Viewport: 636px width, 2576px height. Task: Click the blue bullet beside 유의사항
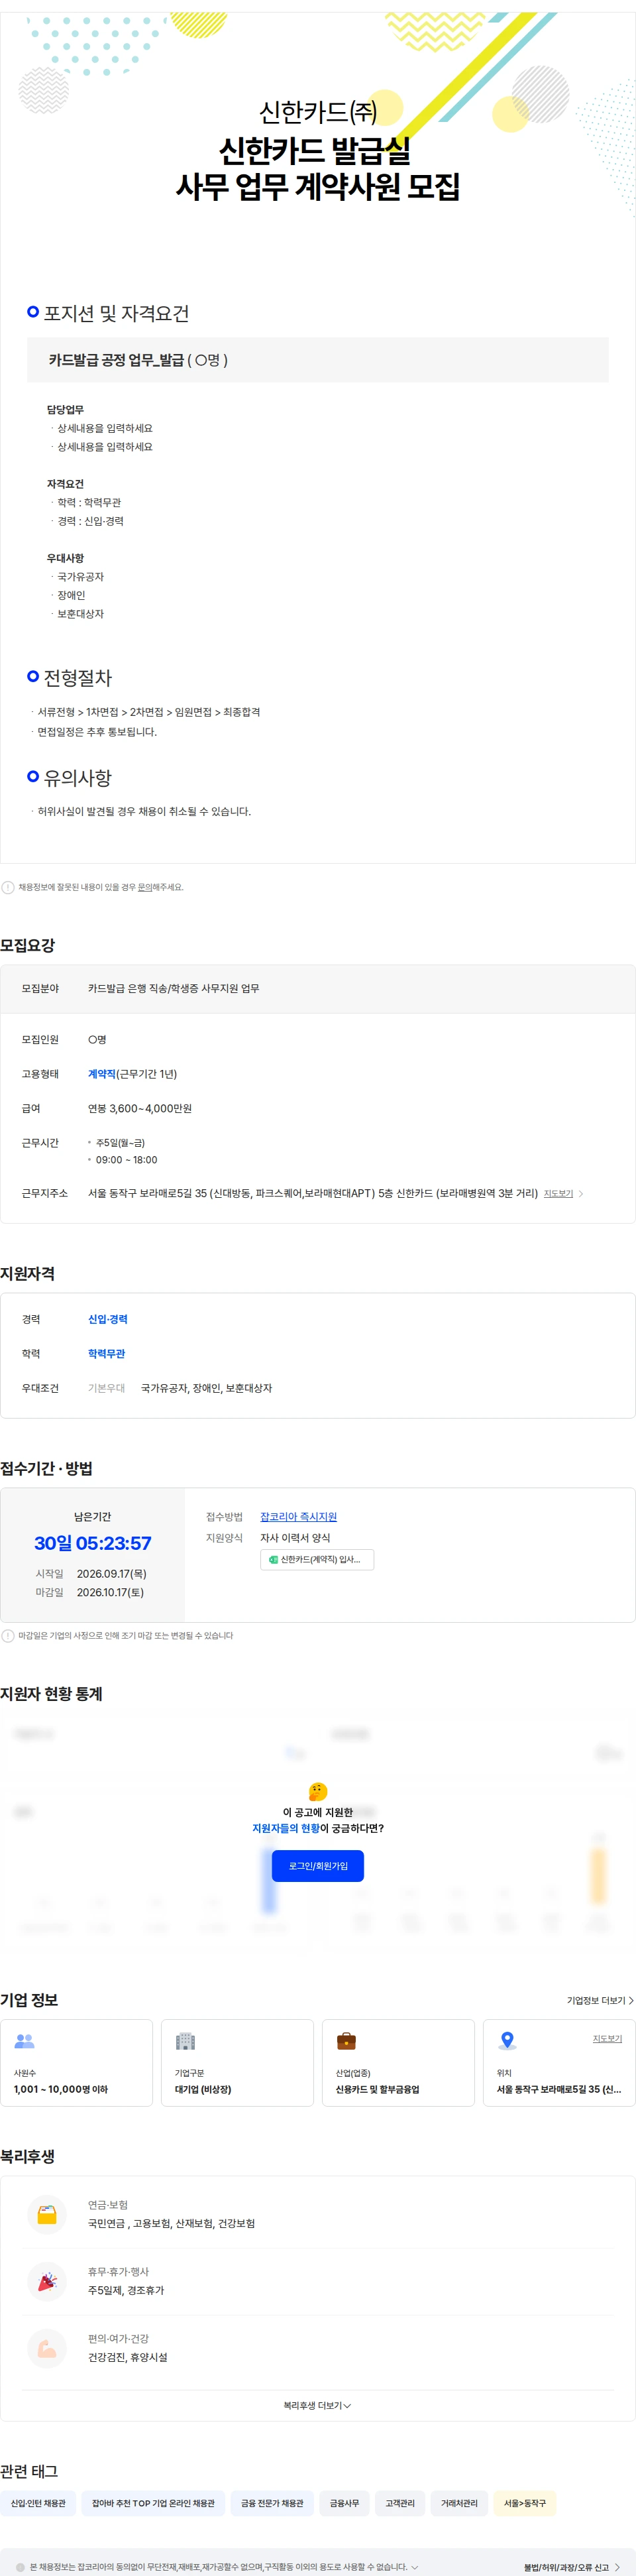tap(33, 776)
